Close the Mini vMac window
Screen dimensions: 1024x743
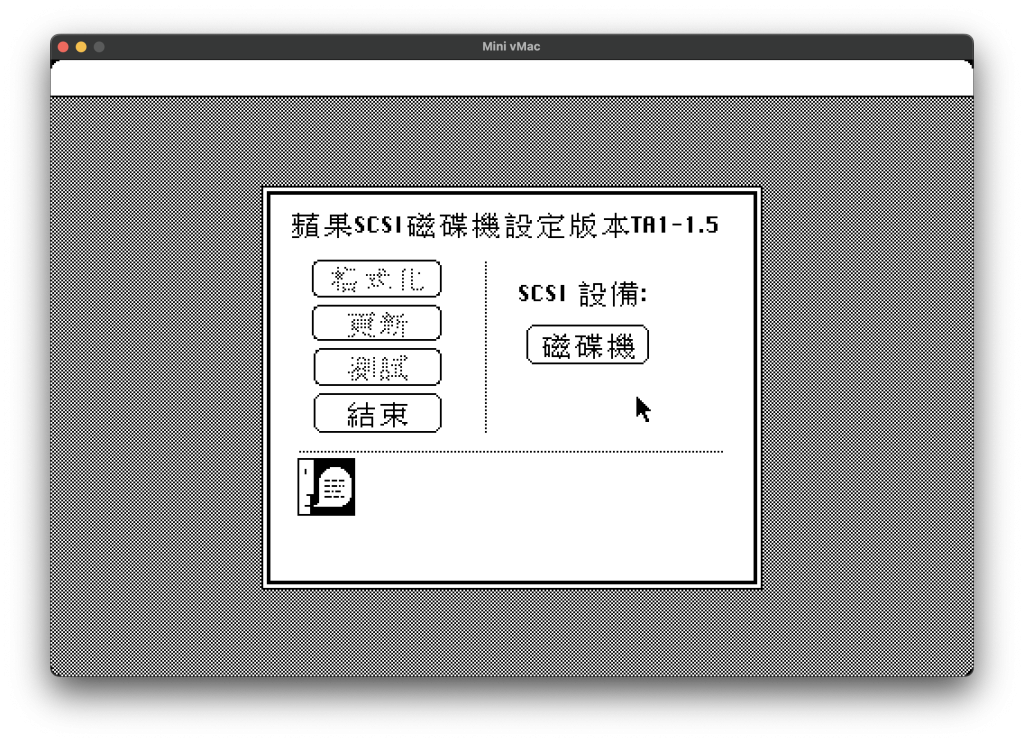pos(64,47)
